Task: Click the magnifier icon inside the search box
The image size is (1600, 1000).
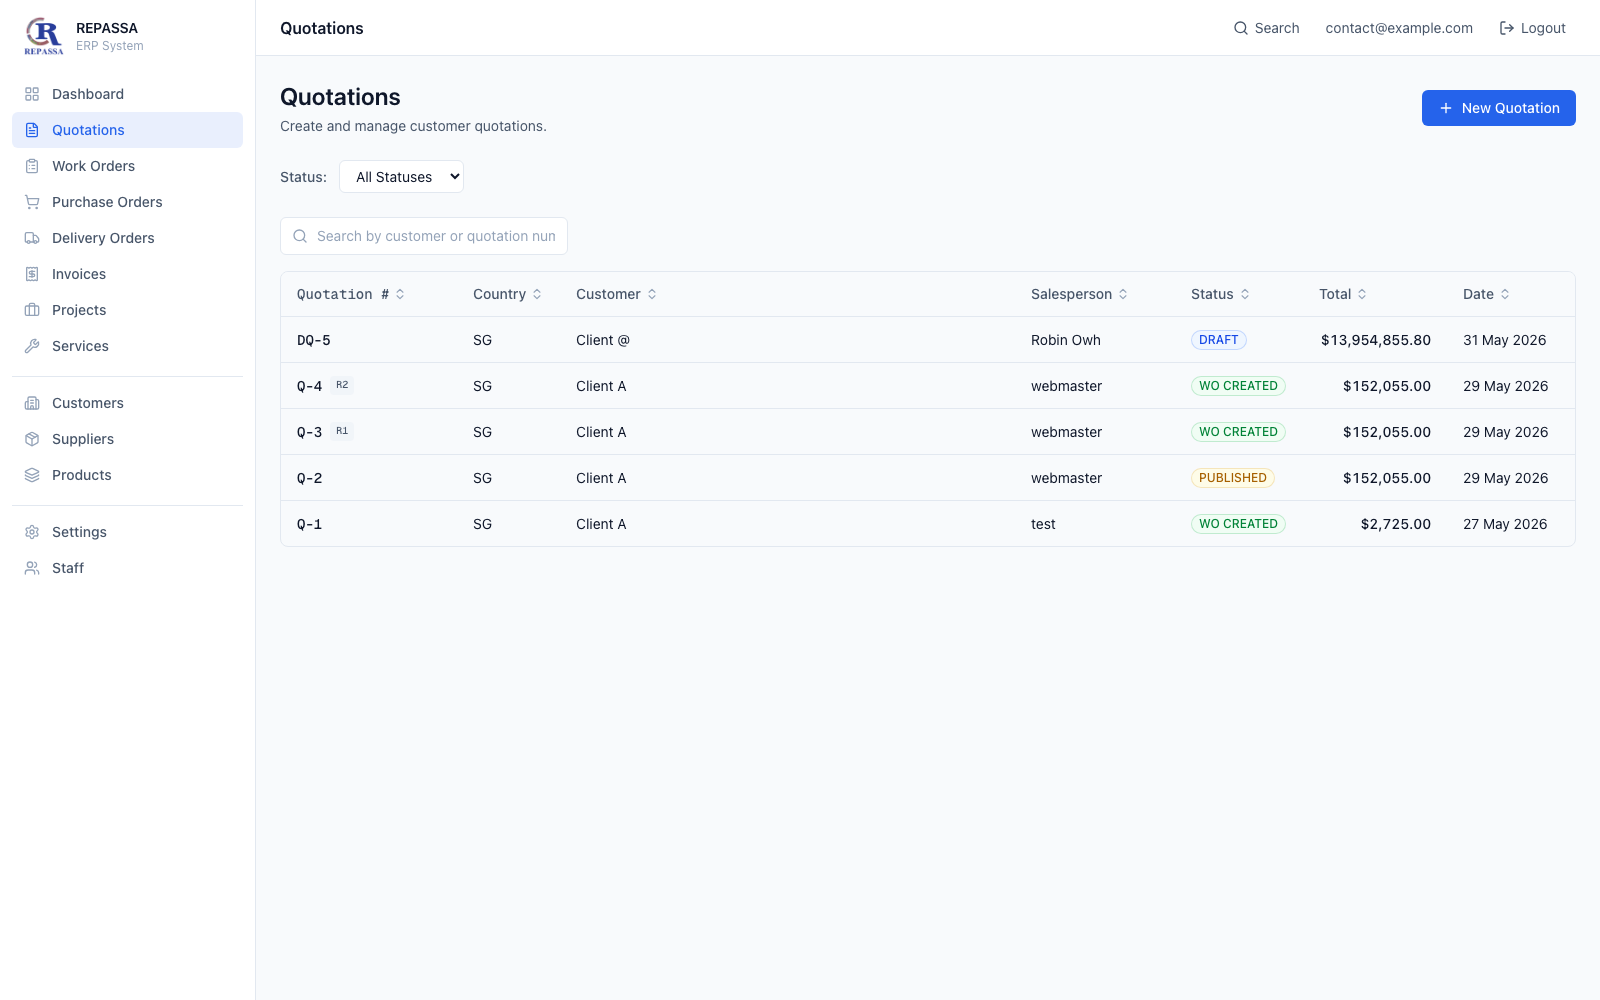Action: [x=300, y=236]
